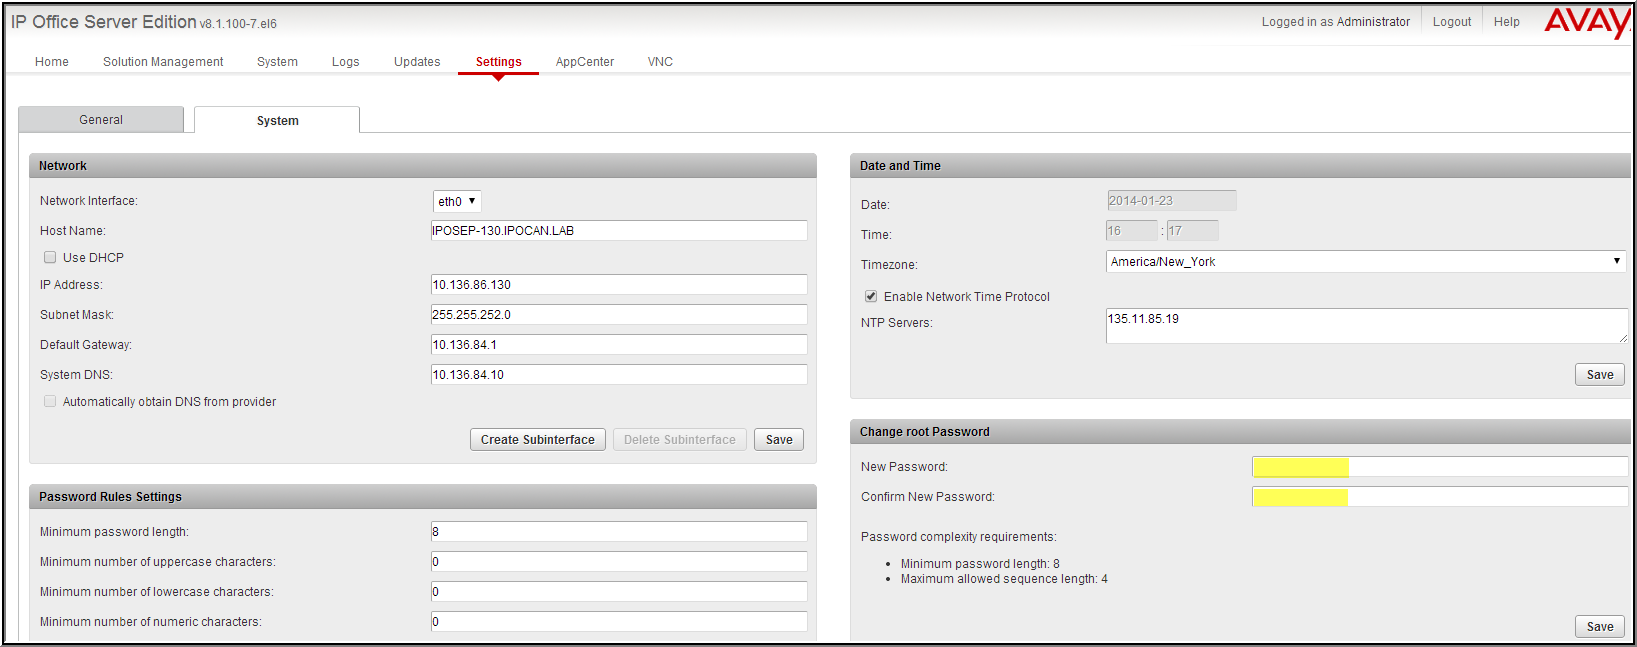The image size is (1637, 647).
Task: Click the Host Name input field
Action: tap(619, 230)
